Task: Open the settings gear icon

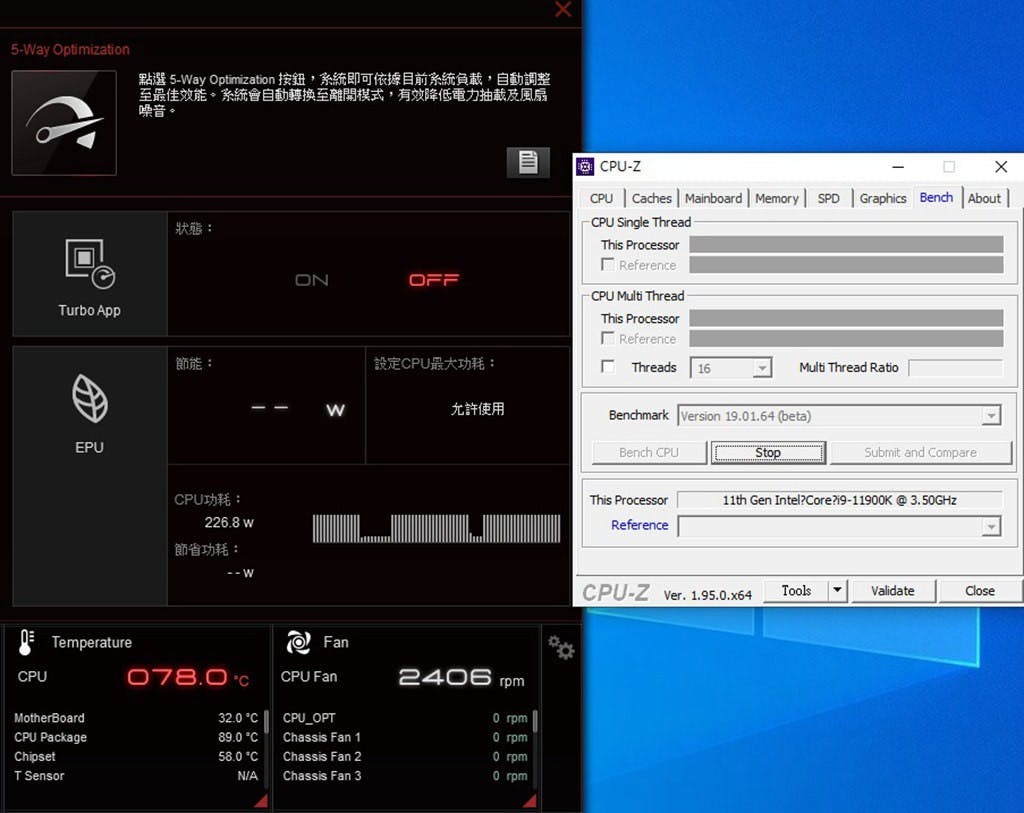Action: point(561,649)
